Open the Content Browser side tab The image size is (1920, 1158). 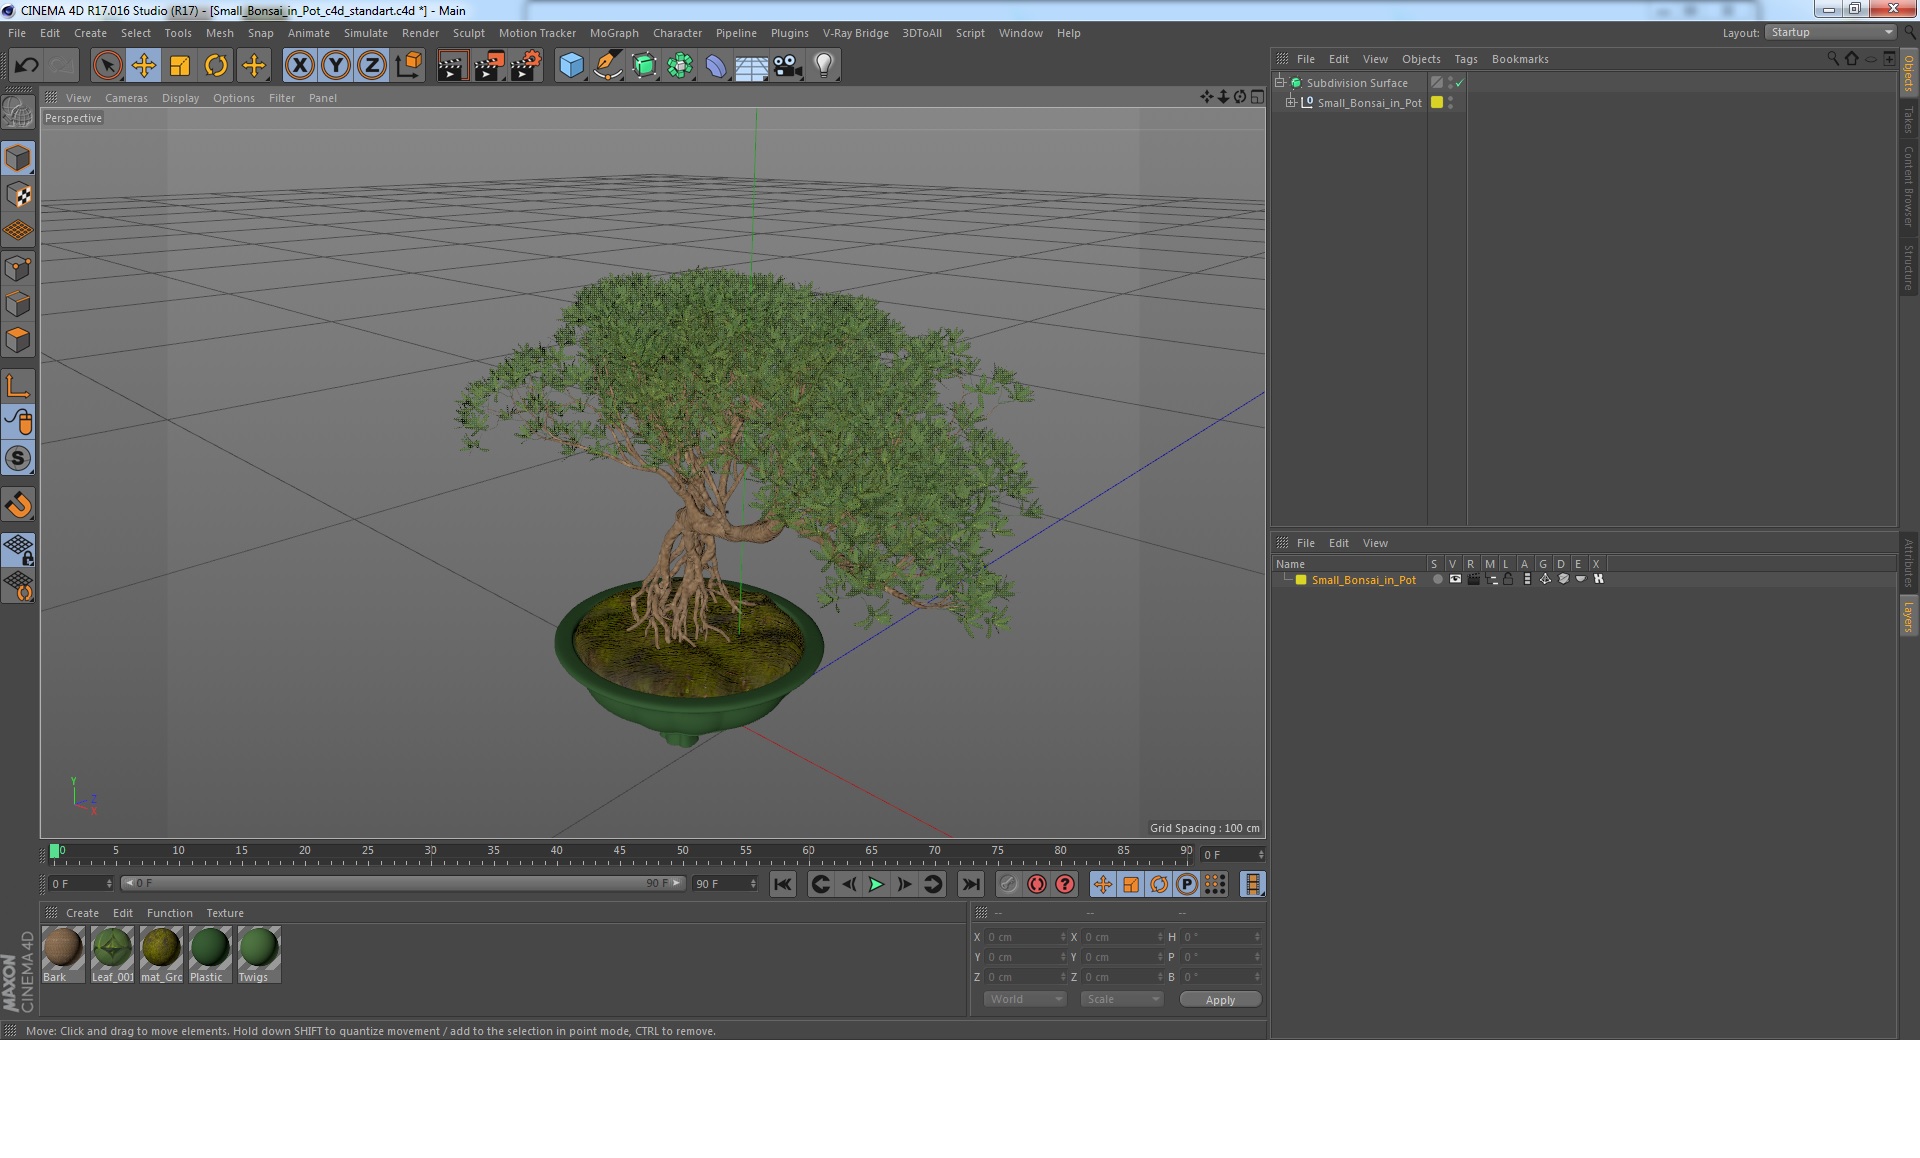pyautogui.click(x=1908, y=187)
